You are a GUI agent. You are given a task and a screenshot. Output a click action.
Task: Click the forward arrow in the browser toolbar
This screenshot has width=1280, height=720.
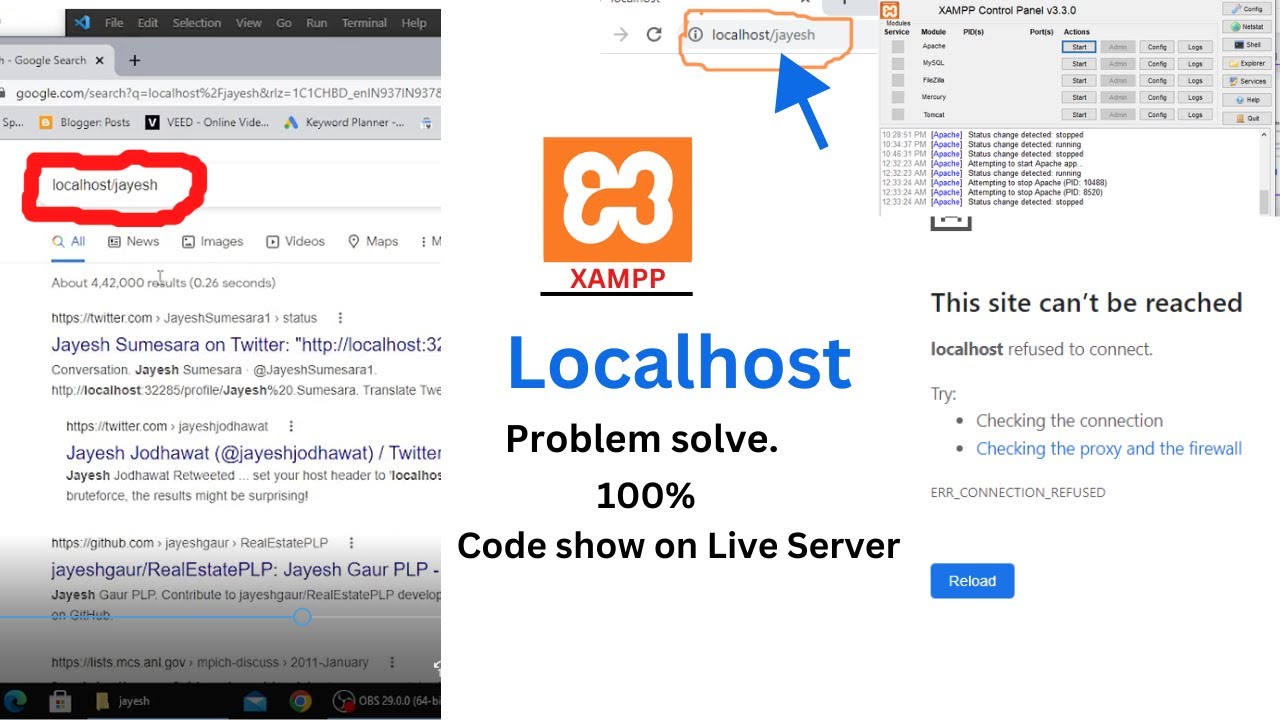tap(621, 34)
